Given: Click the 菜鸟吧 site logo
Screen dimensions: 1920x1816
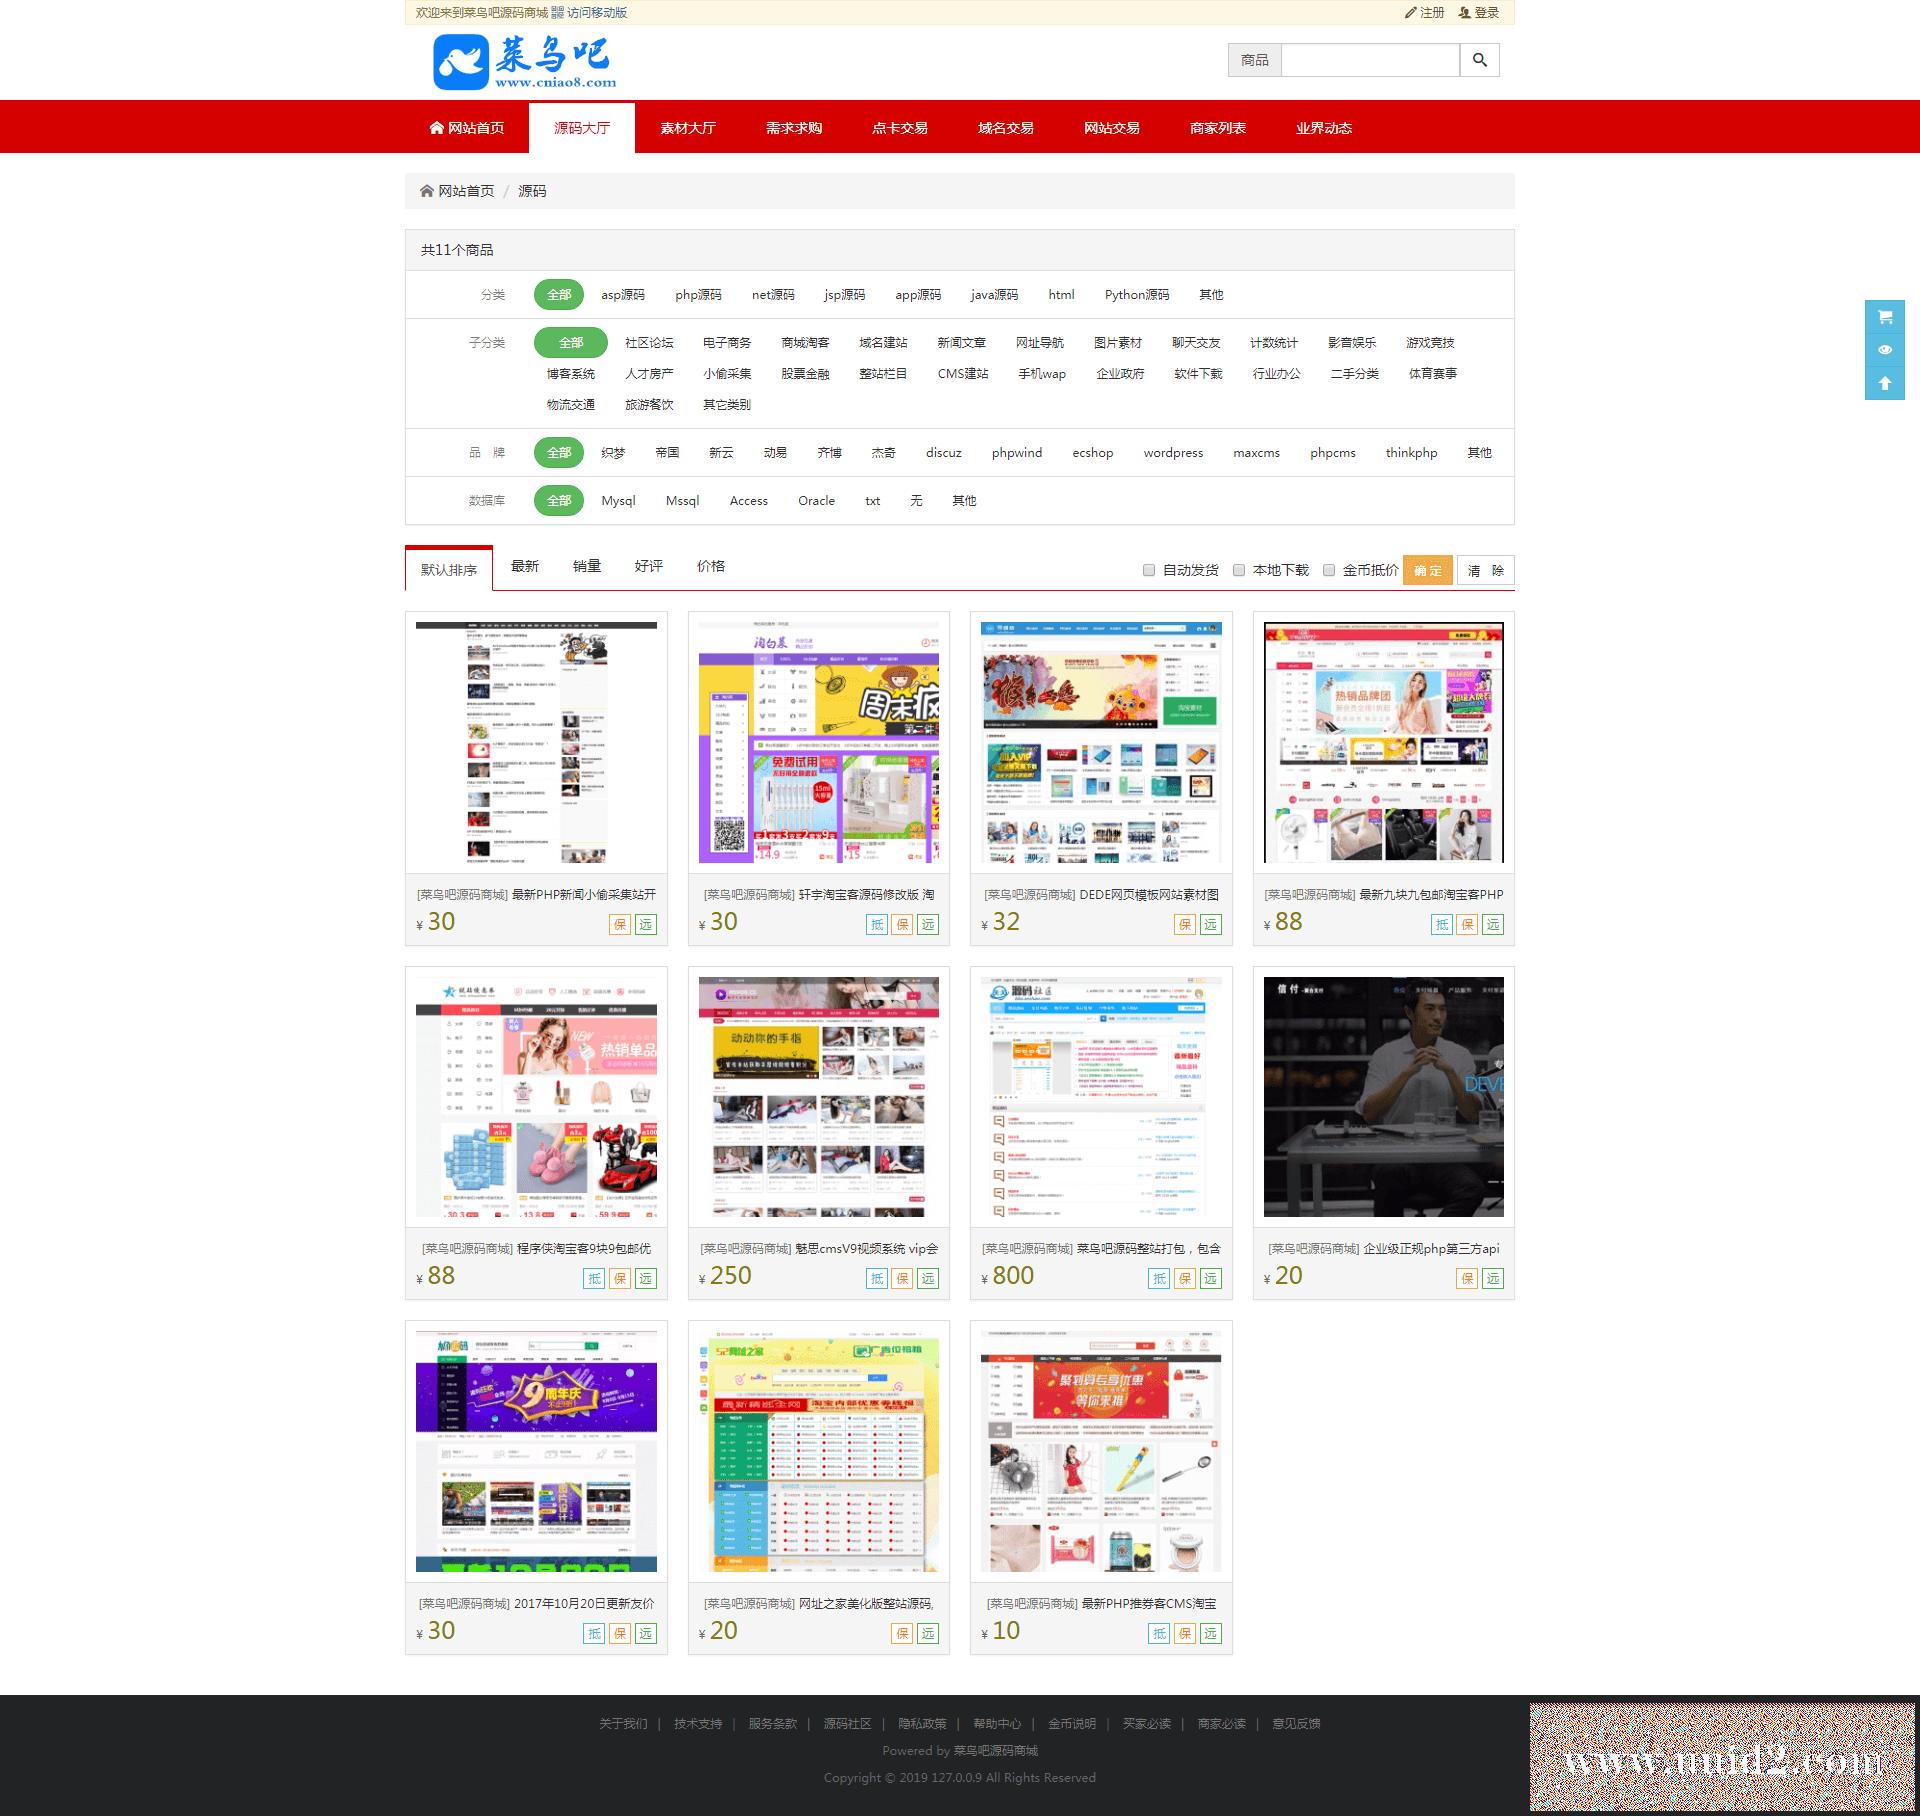Looking at the screenshot, I should point(525,62).
